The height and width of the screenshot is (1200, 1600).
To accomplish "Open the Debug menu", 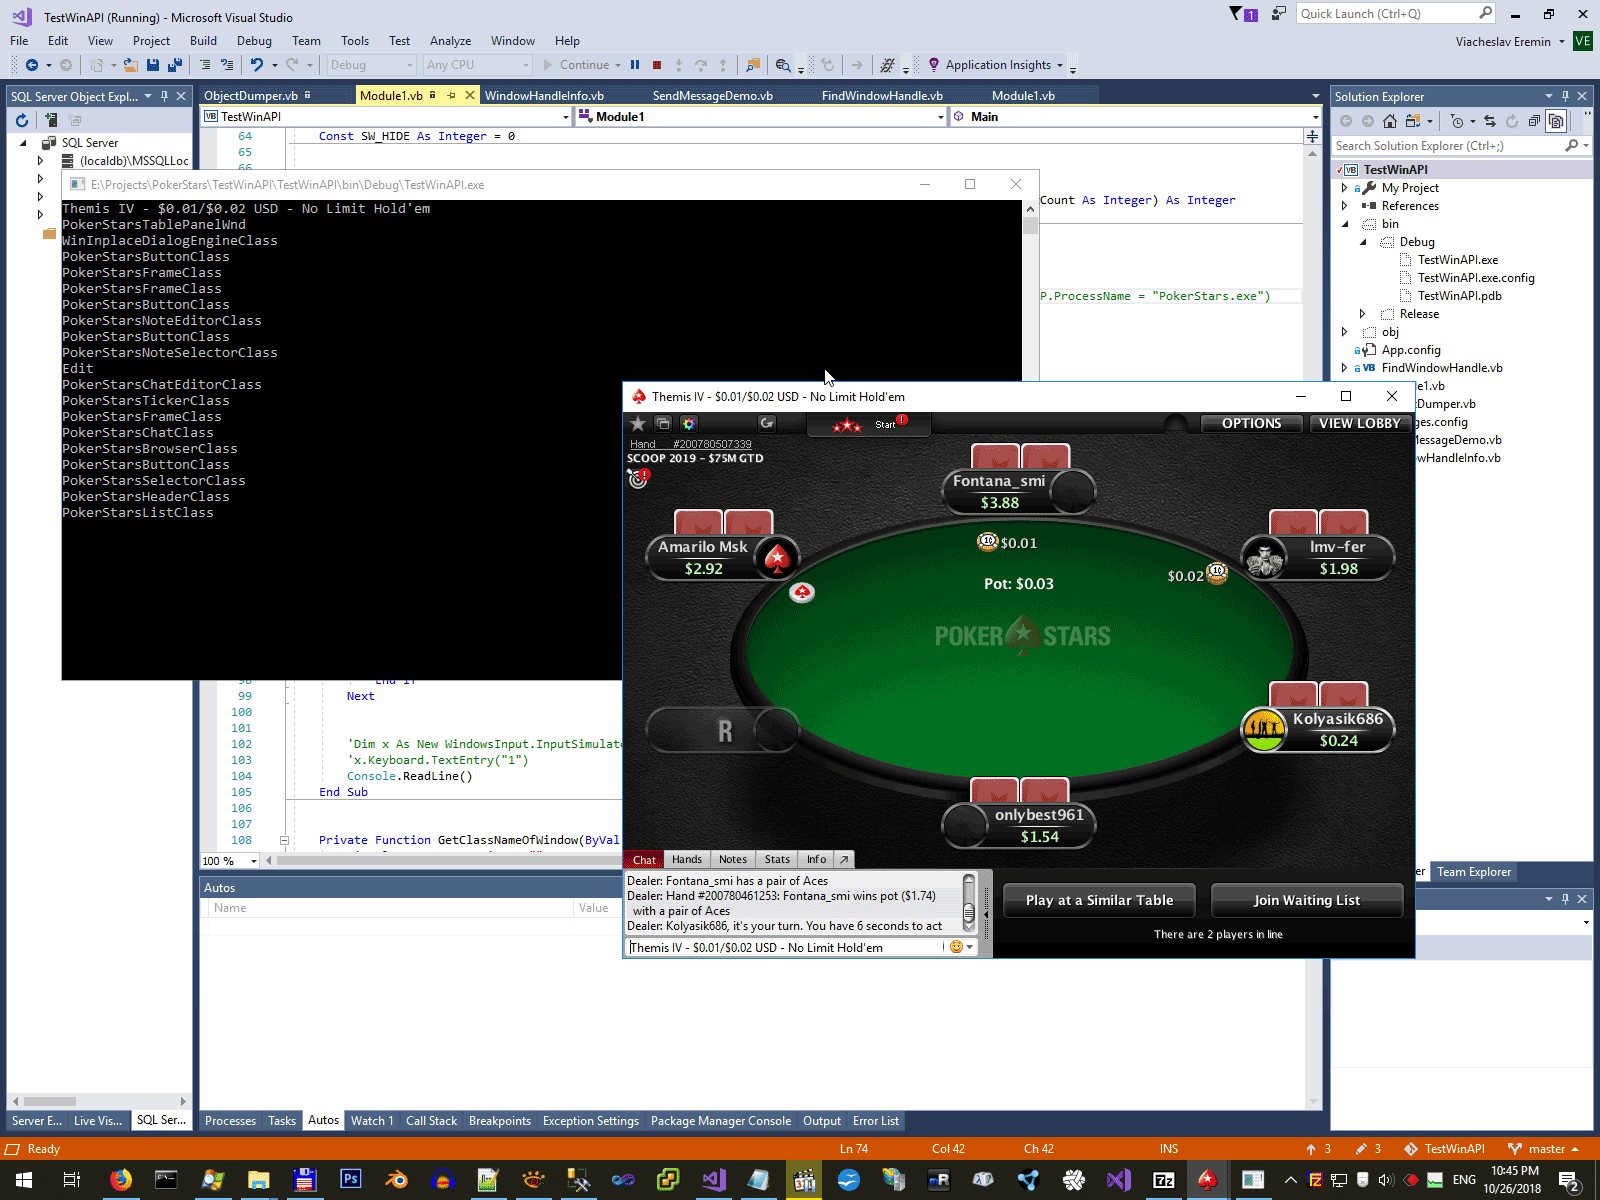I will click(x=254, y=41).
